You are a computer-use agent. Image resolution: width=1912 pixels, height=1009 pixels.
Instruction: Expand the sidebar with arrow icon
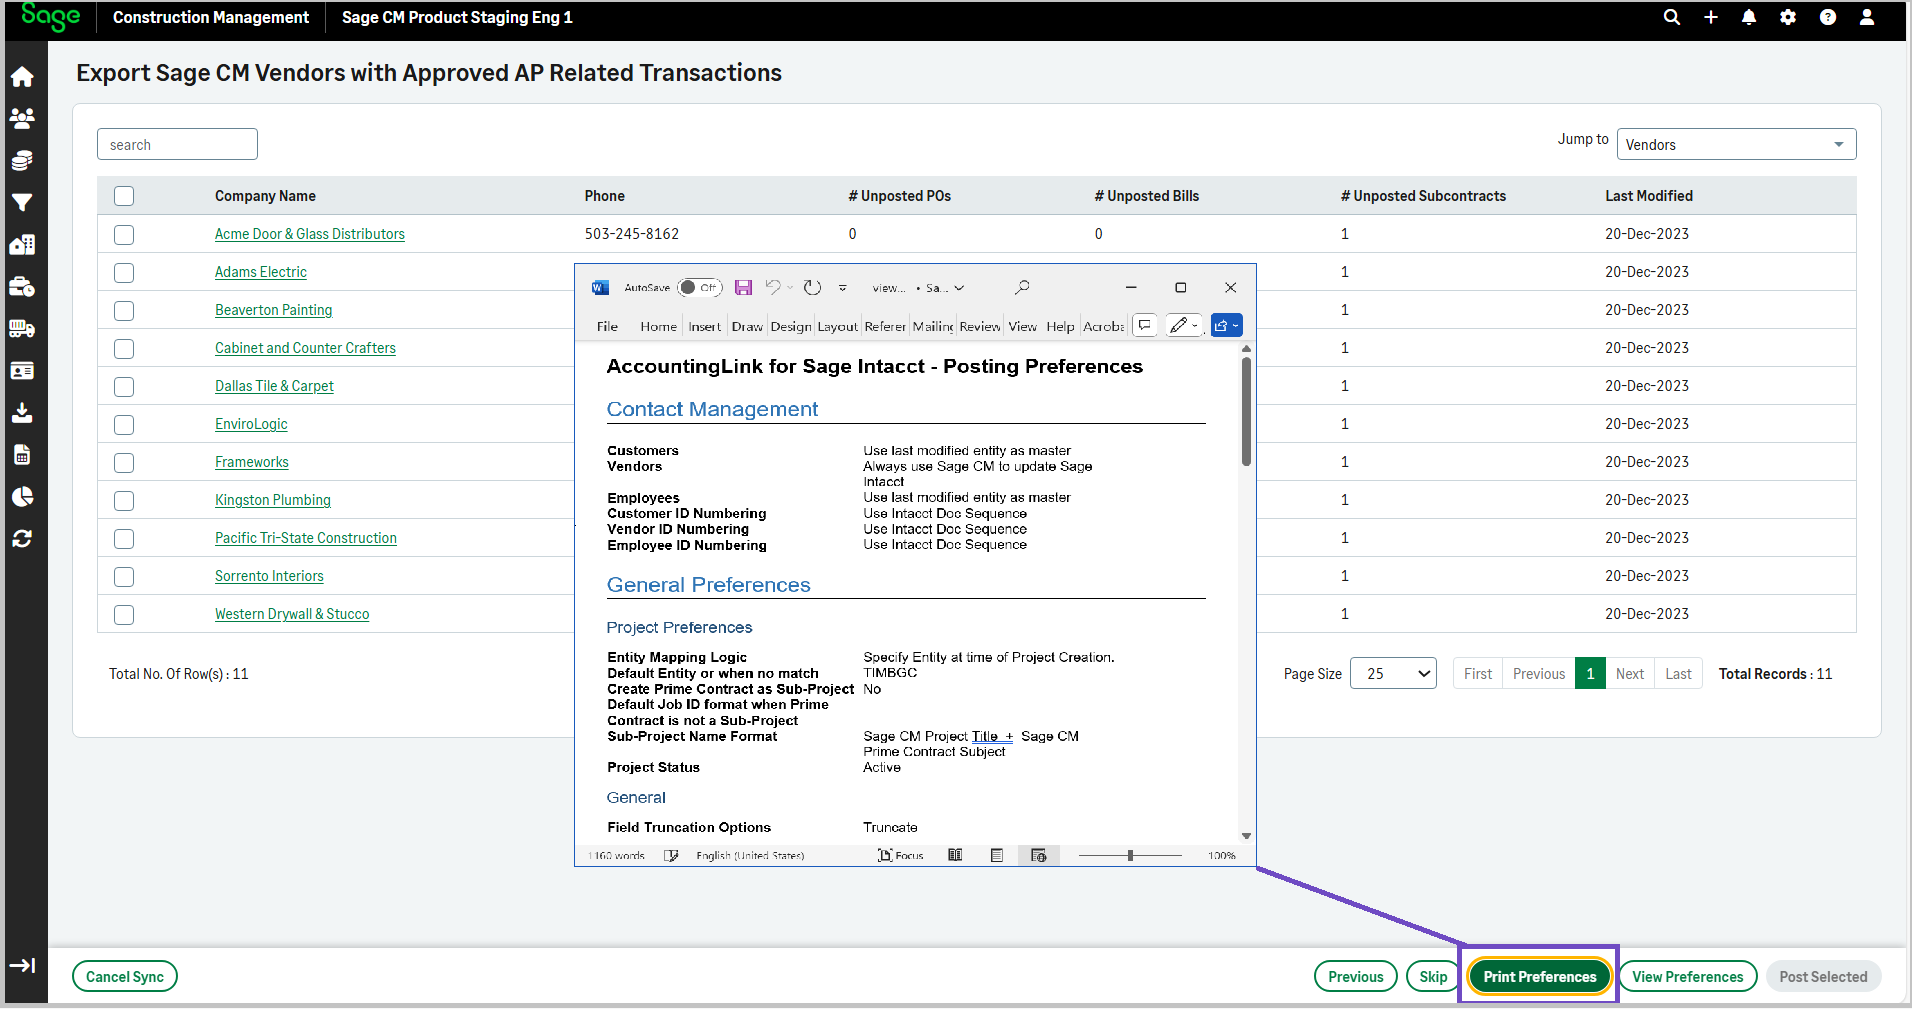pos(22,965)
